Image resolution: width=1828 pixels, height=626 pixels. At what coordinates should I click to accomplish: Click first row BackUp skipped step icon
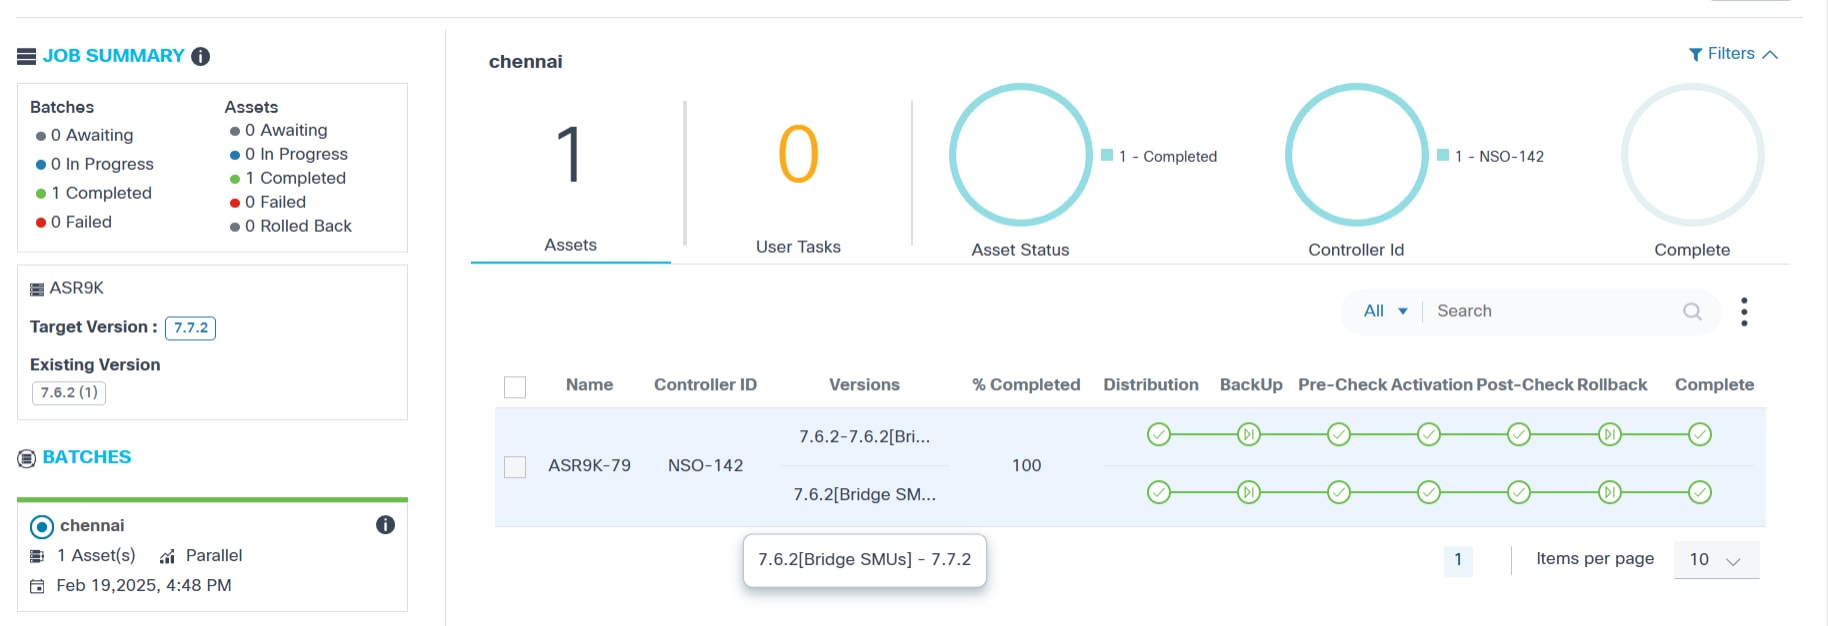(x=1248, y=434)
